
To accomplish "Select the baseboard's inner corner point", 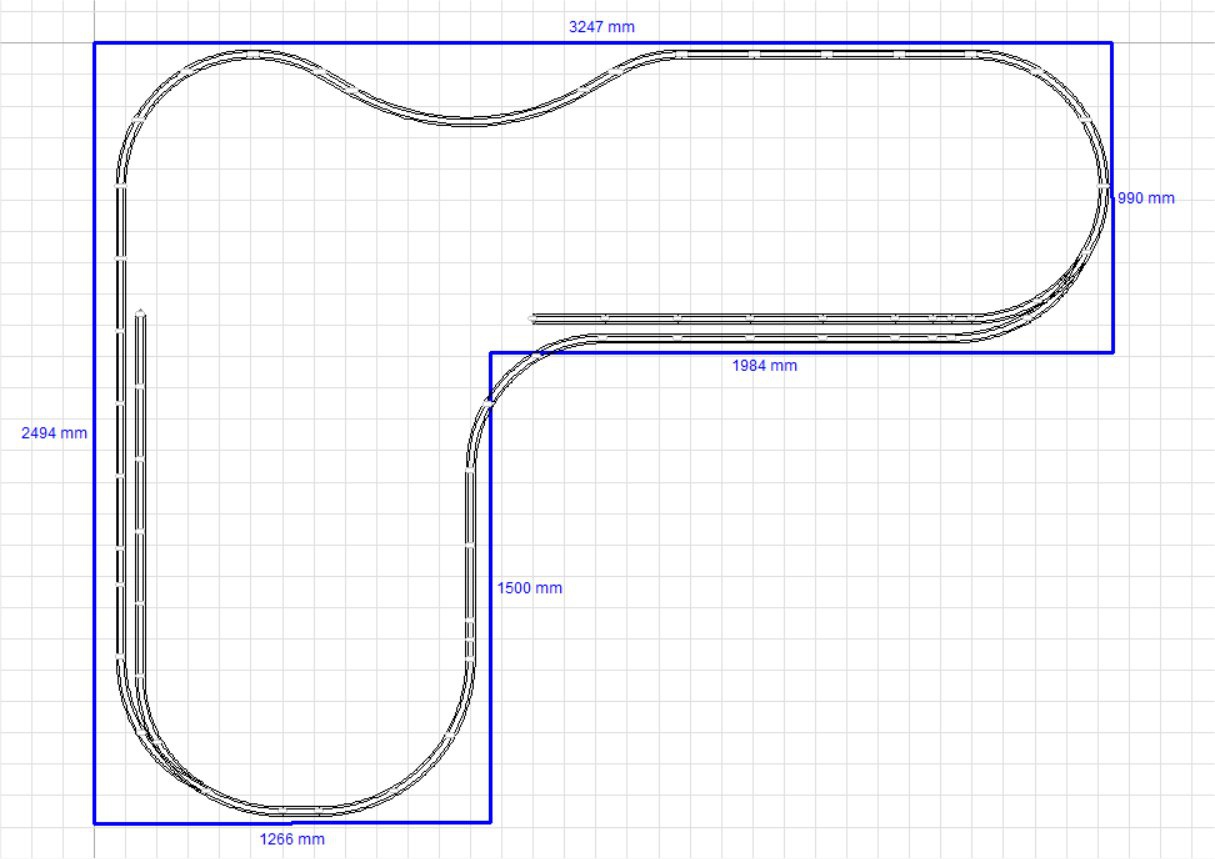I will [x=490, y=352].
